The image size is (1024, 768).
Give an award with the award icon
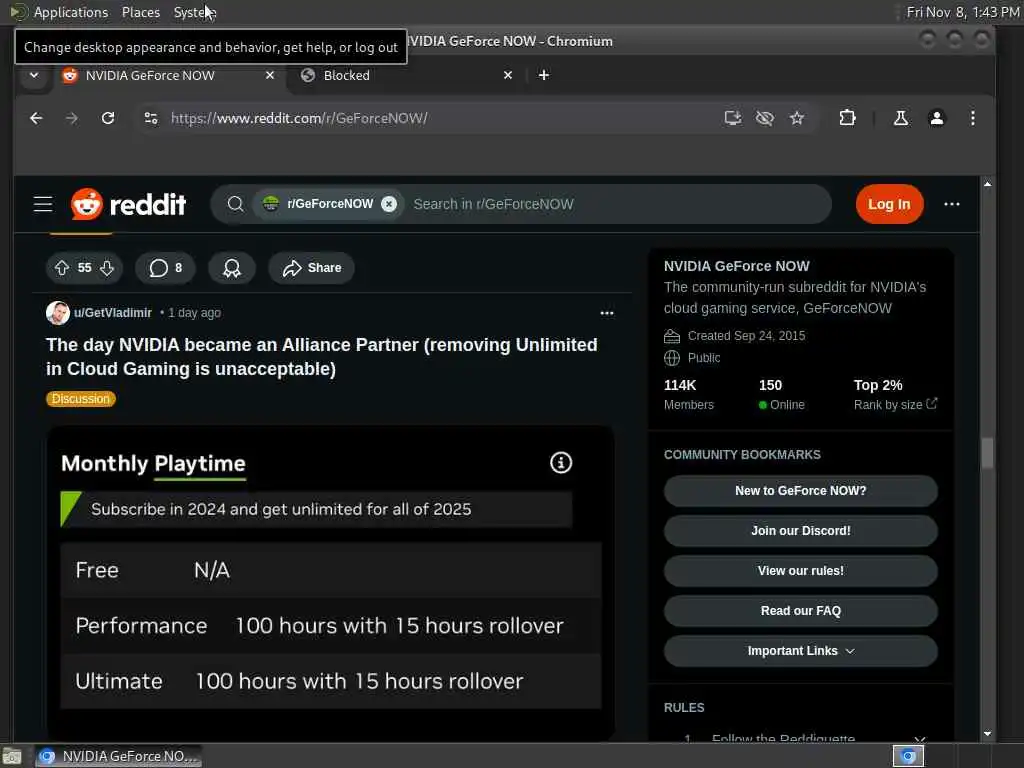[x=232, y=268]
